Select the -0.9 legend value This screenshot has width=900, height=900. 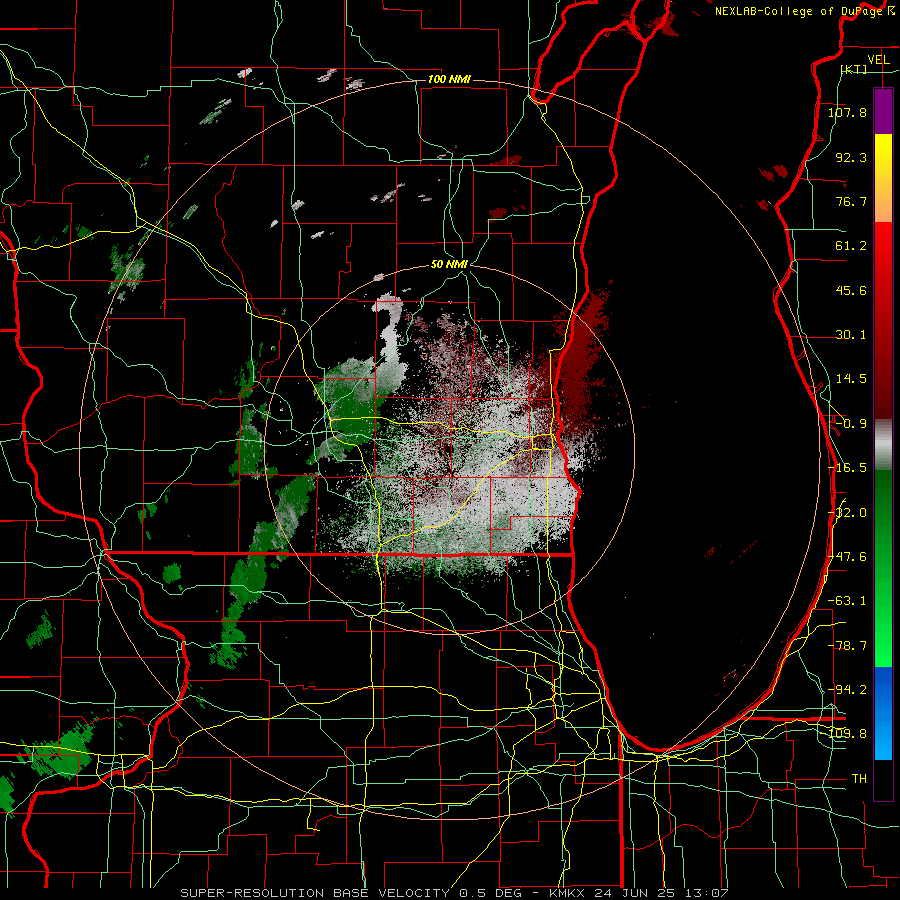(851, 423)
